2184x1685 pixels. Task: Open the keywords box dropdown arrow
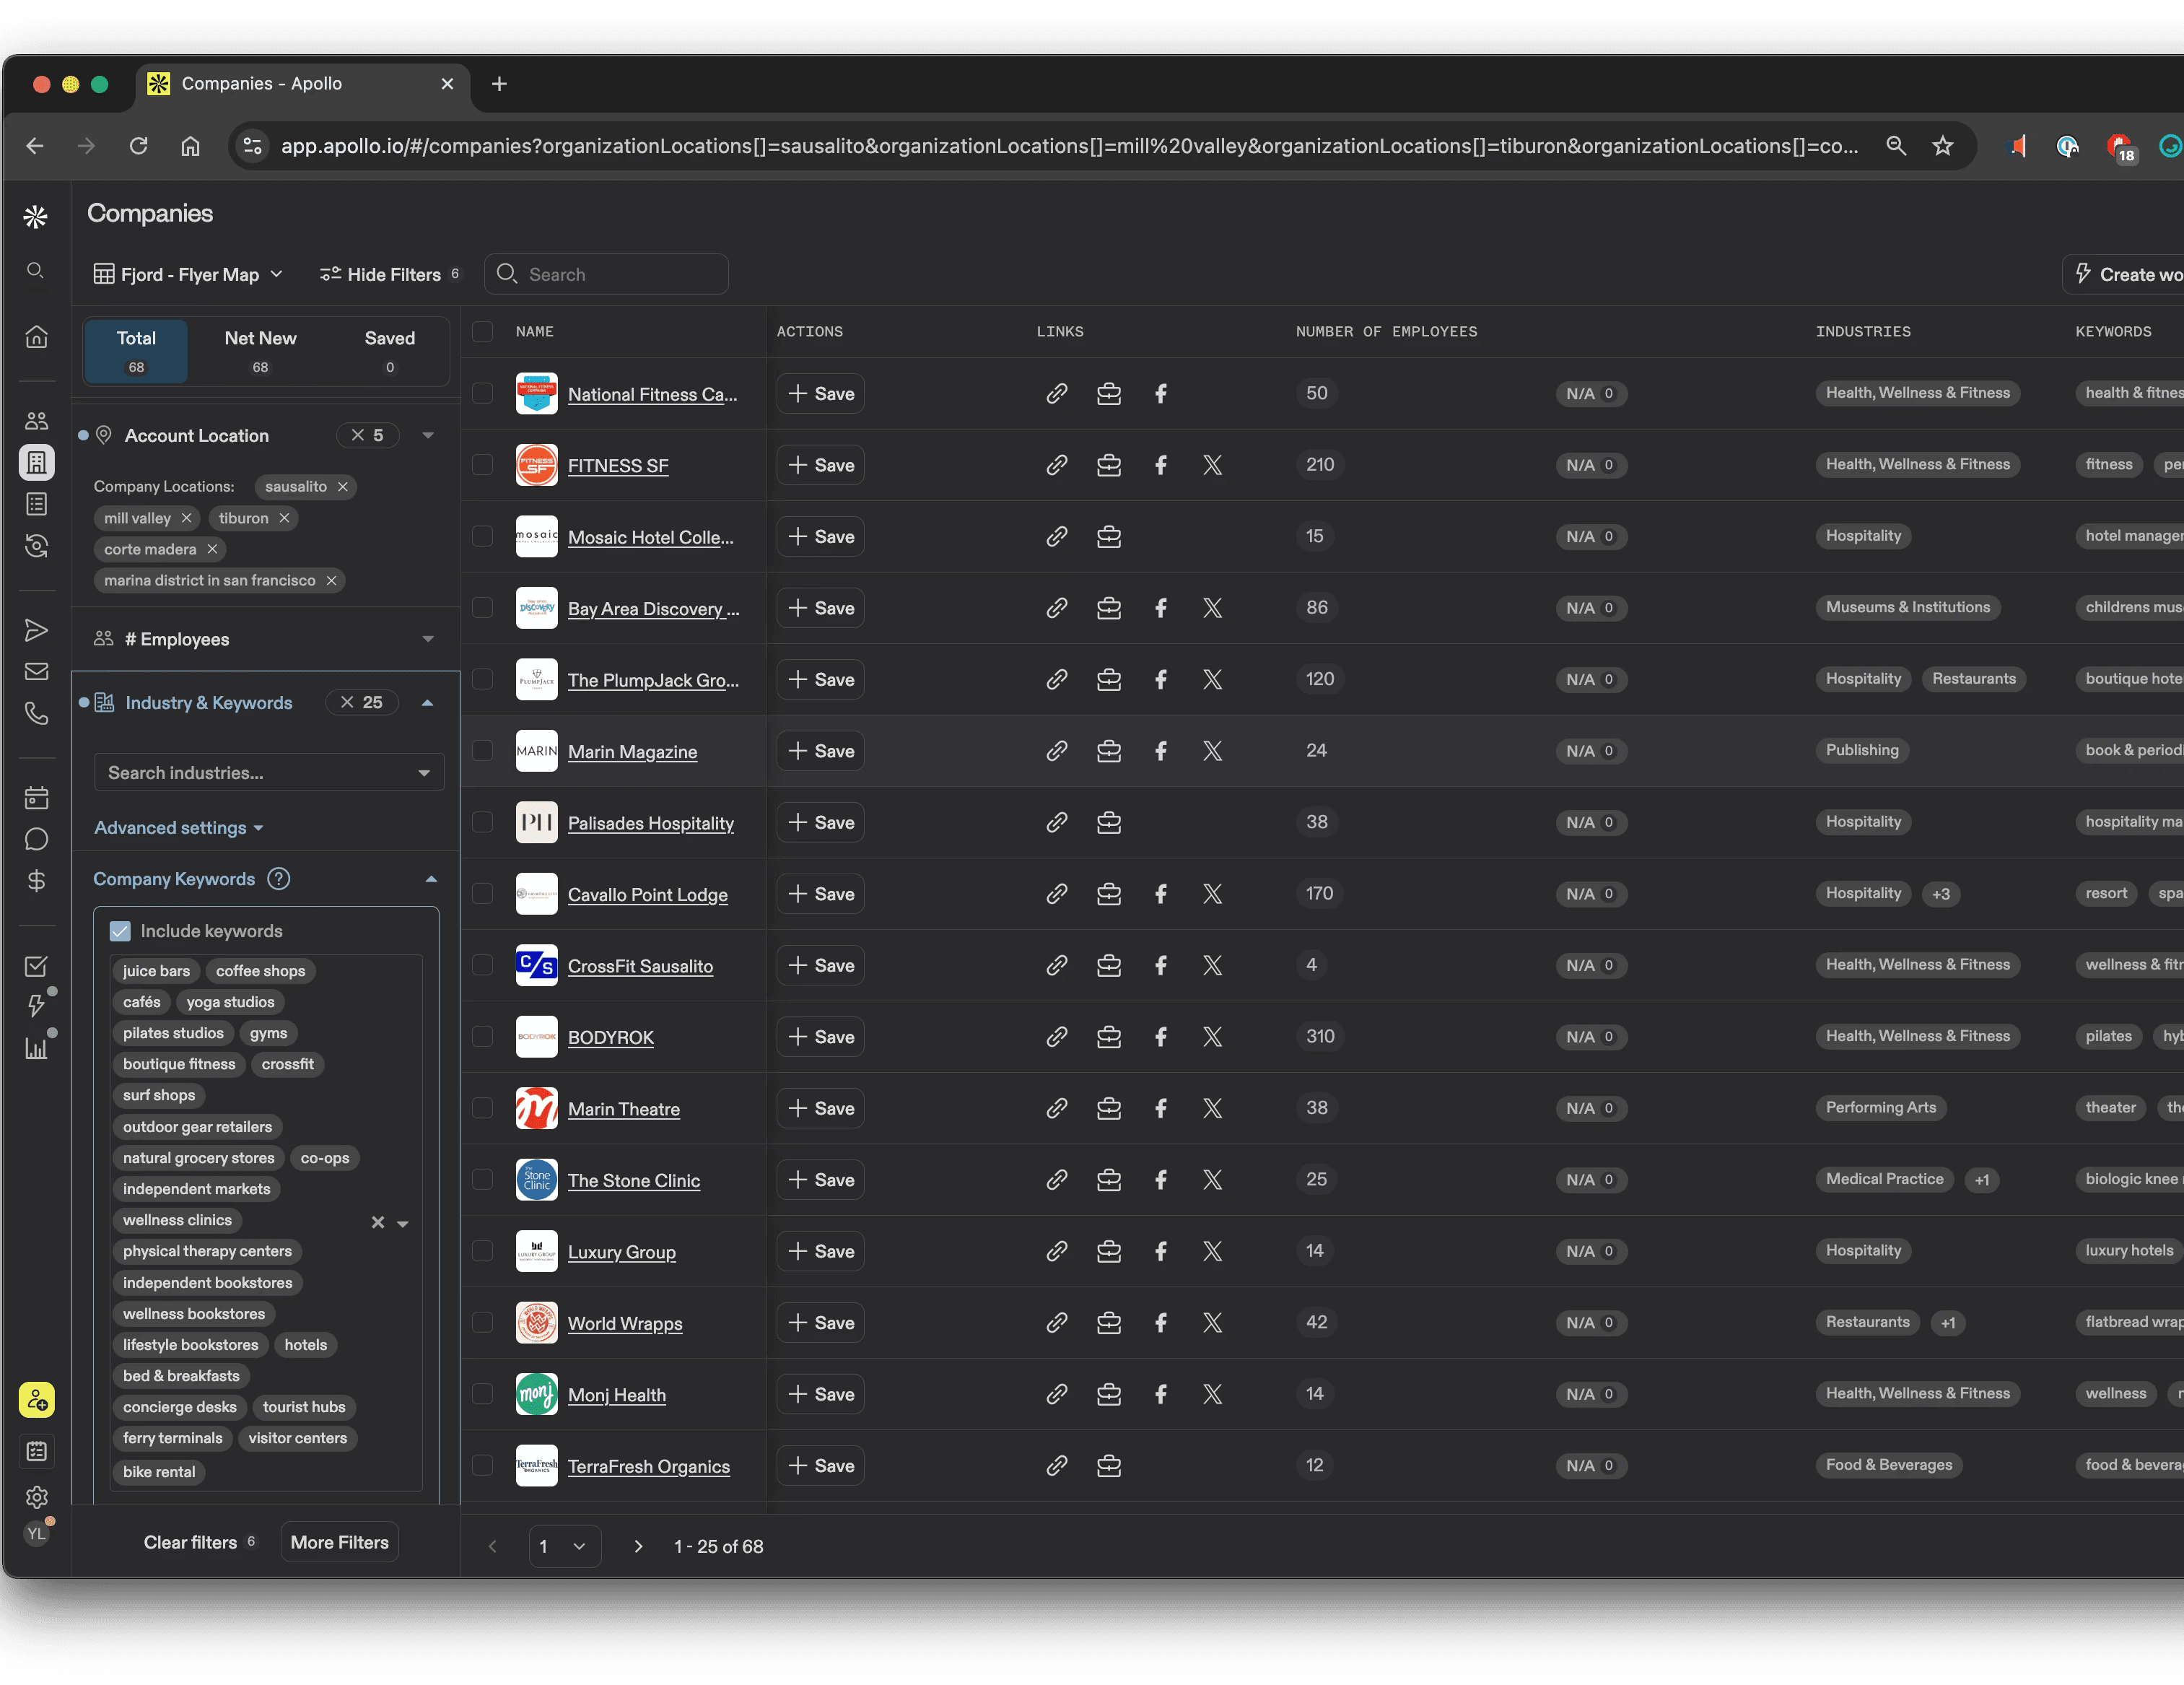[x=403, y=1223]
